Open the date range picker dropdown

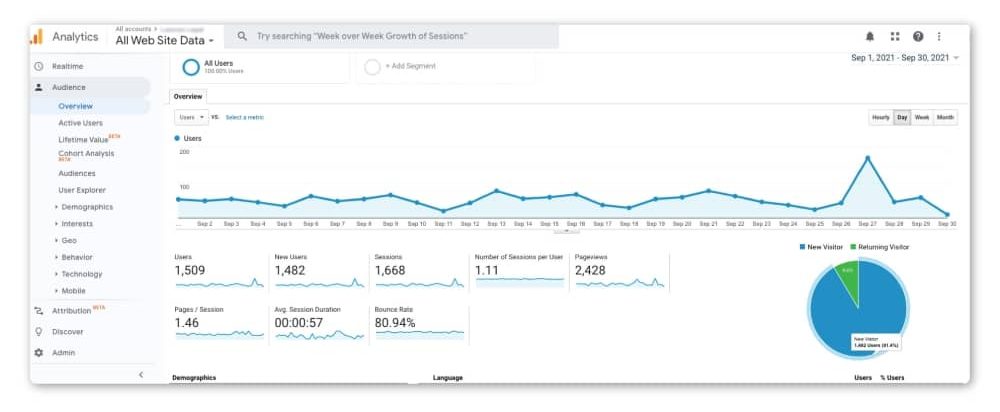coord(904,58)
